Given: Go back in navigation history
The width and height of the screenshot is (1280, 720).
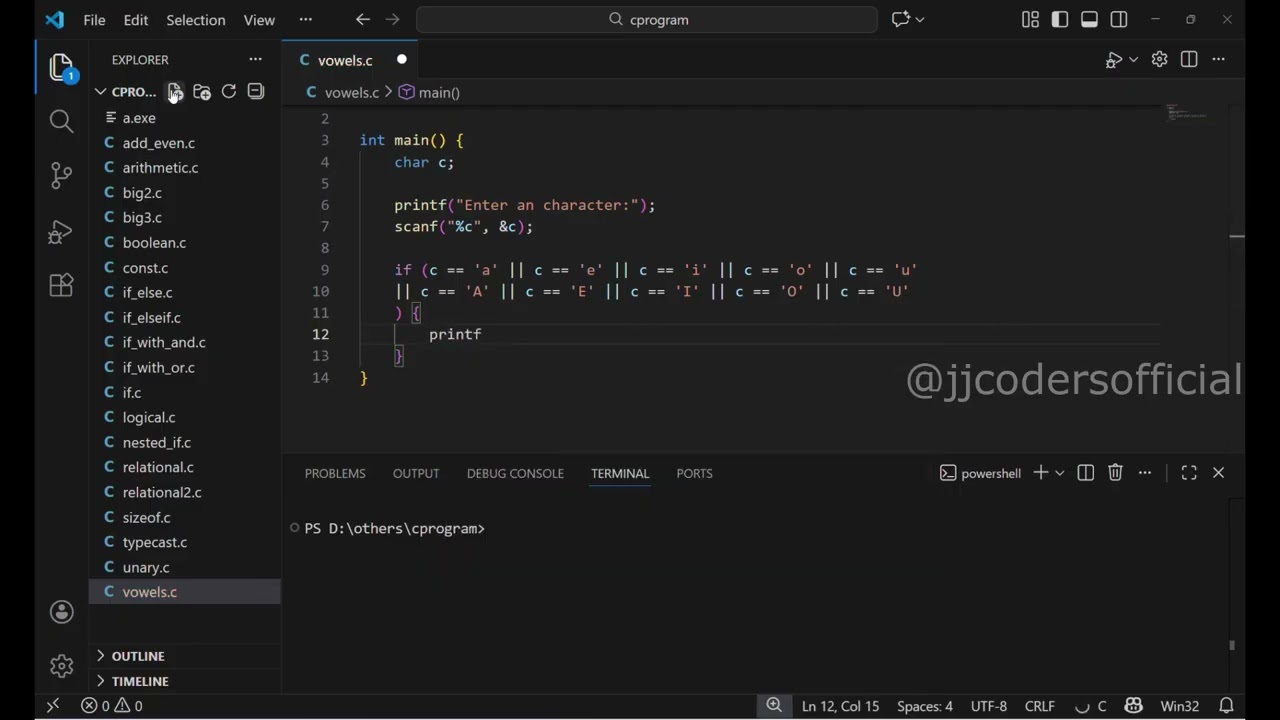Looking at the screenshot, I should tap(363, 19).
